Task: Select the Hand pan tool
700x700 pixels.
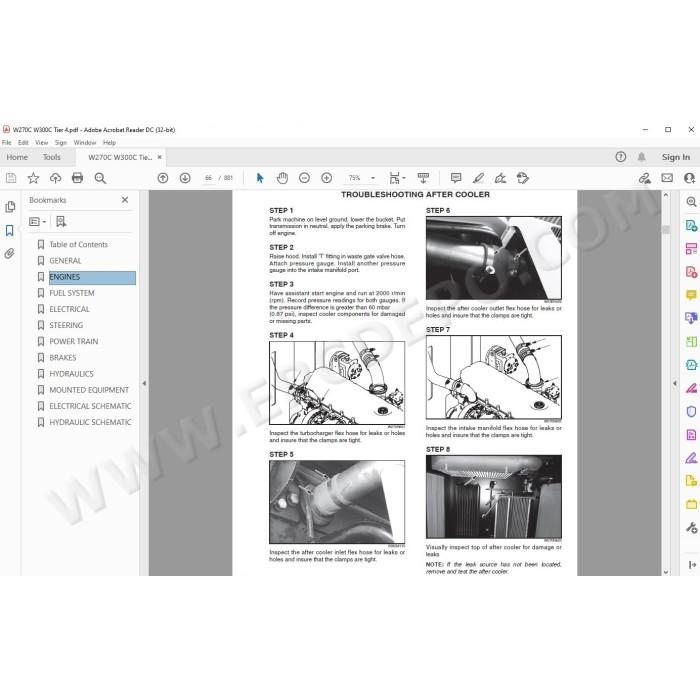Action: [282, 178]
